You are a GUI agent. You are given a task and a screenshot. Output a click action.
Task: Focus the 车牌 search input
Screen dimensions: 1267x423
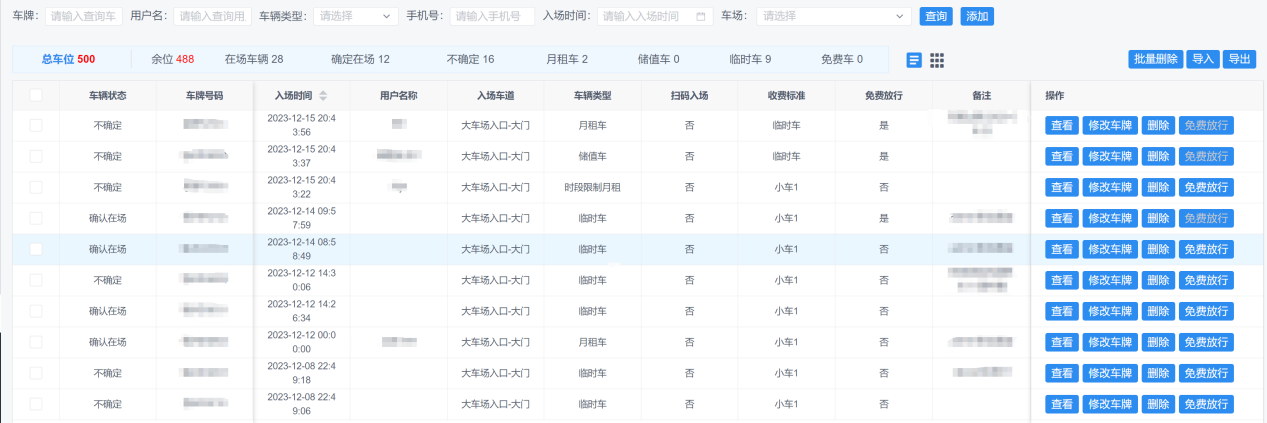[84, 16]
